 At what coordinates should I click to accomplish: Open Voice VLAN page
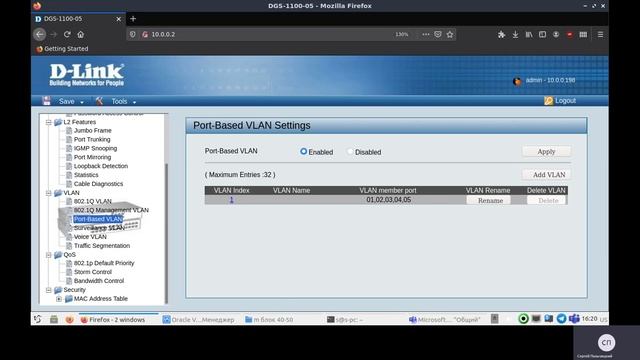[x=90, y=237]
